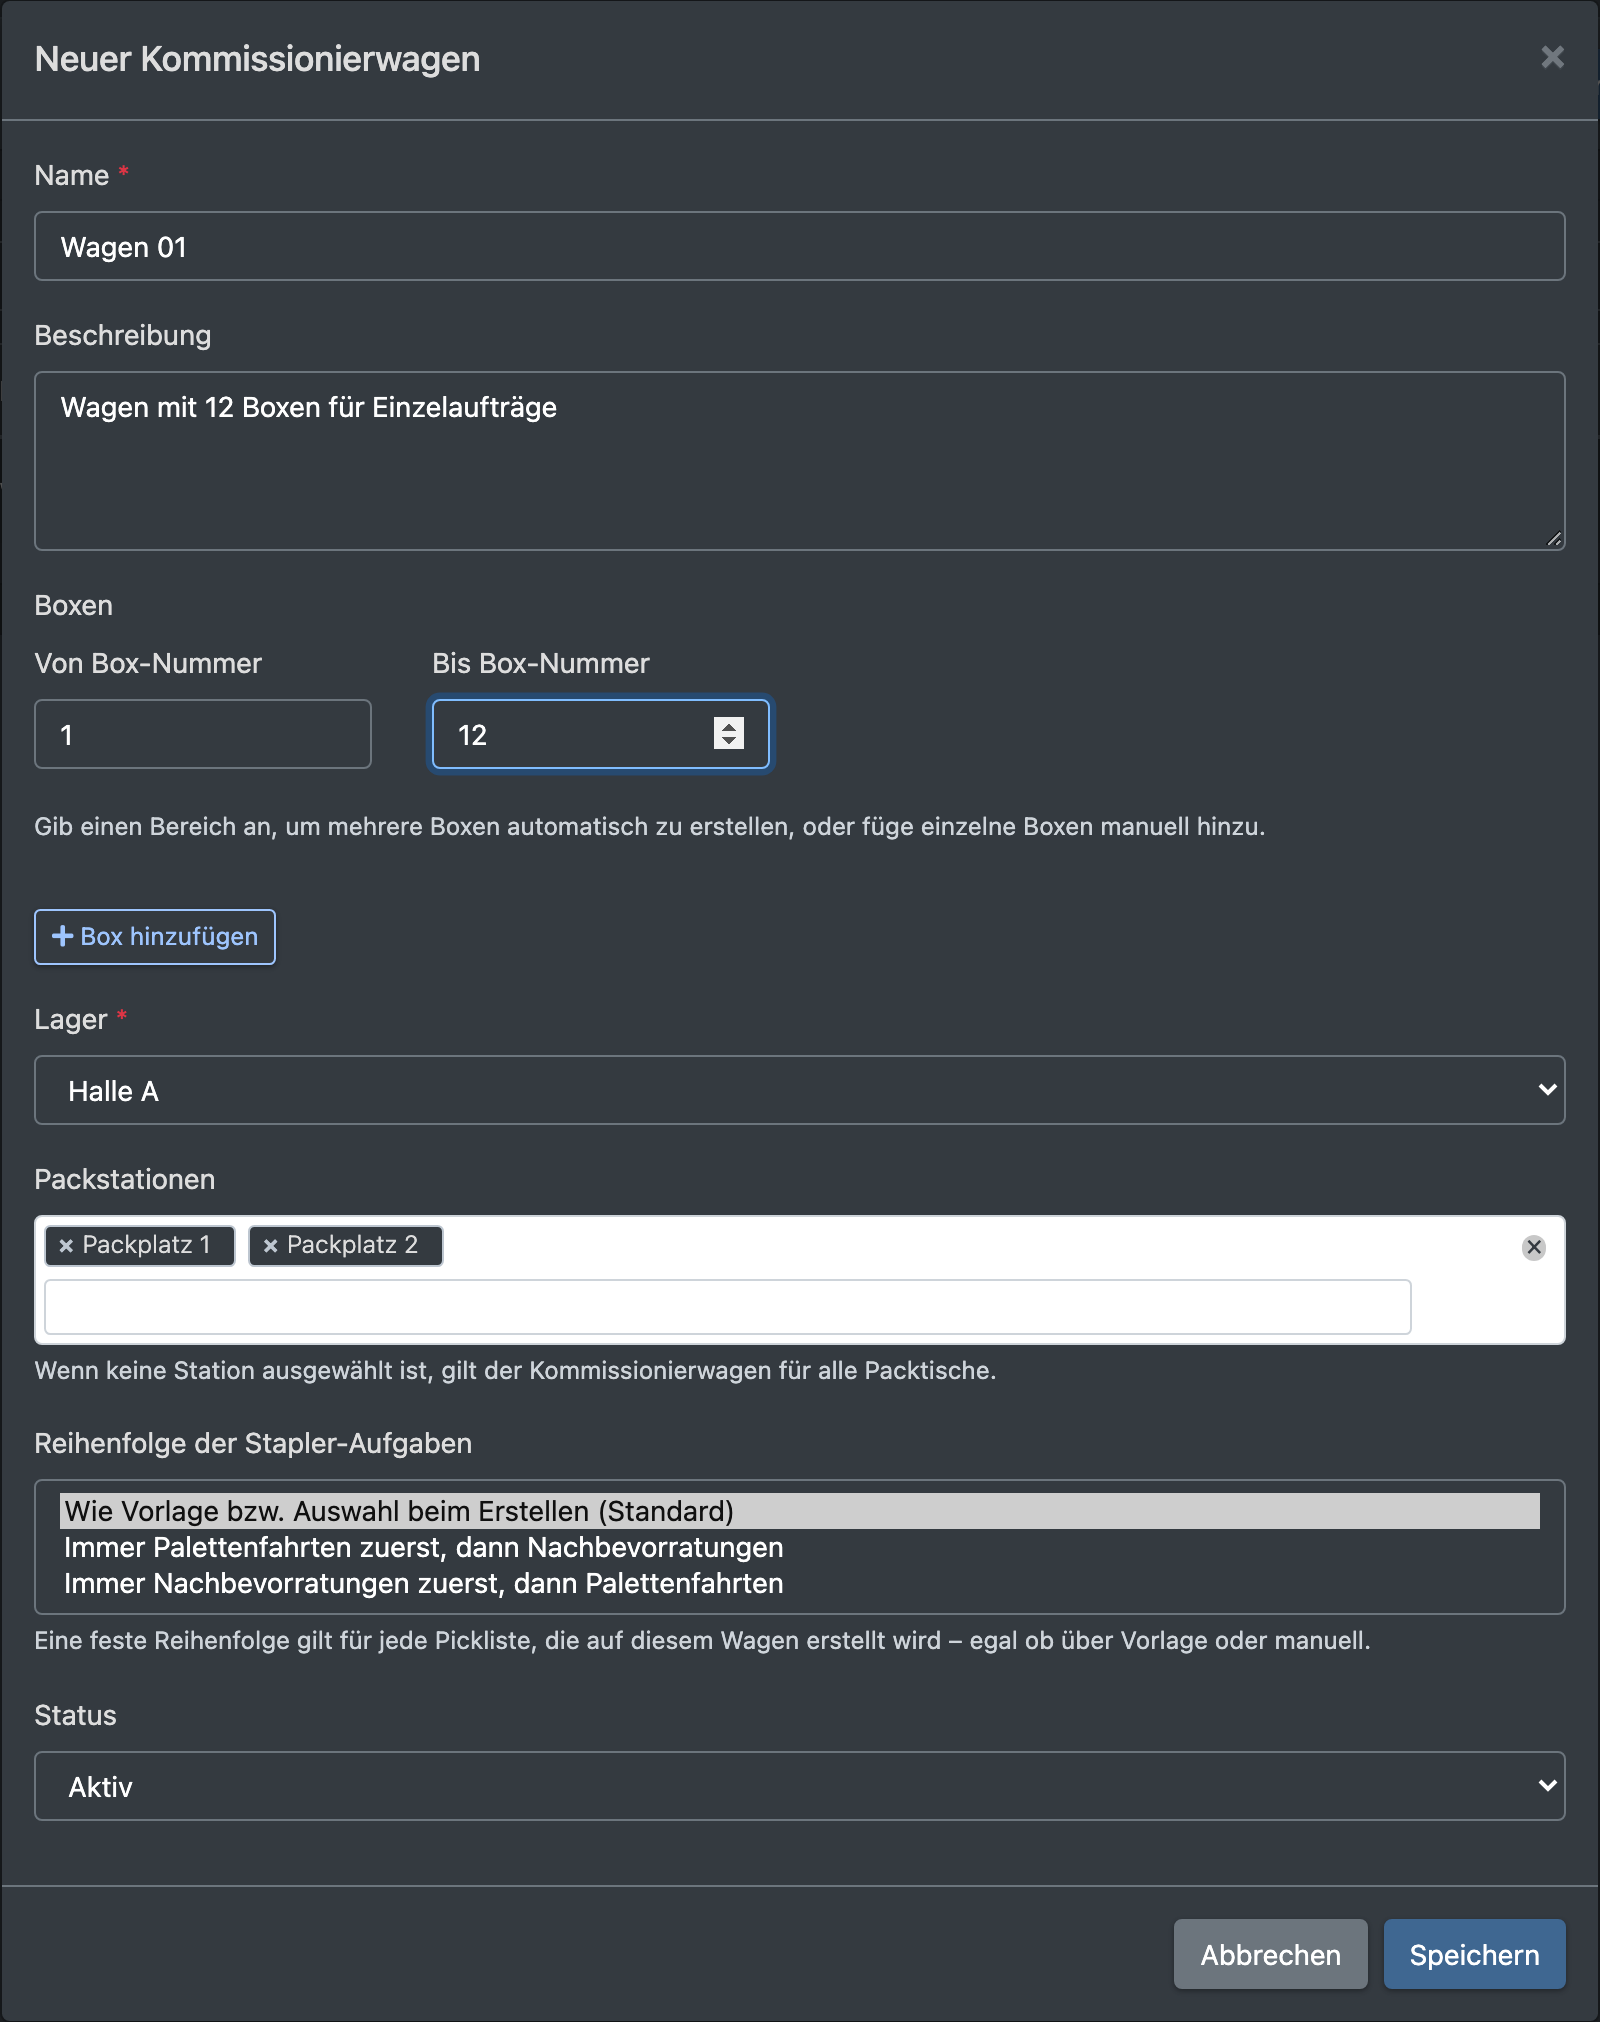1600x2022 pixels.
Task: Select 'Immer Palettenfahrten zuerst' option
Action: pyautogui.click(x=800, y=1547)
